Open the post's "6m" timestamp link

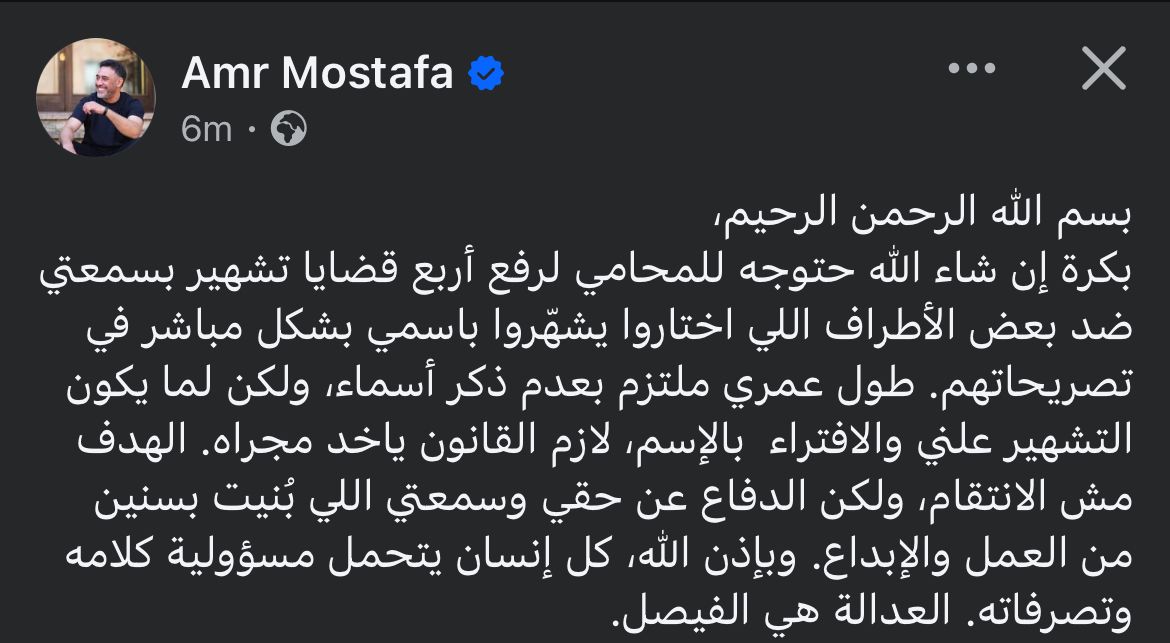click(207, 129)
